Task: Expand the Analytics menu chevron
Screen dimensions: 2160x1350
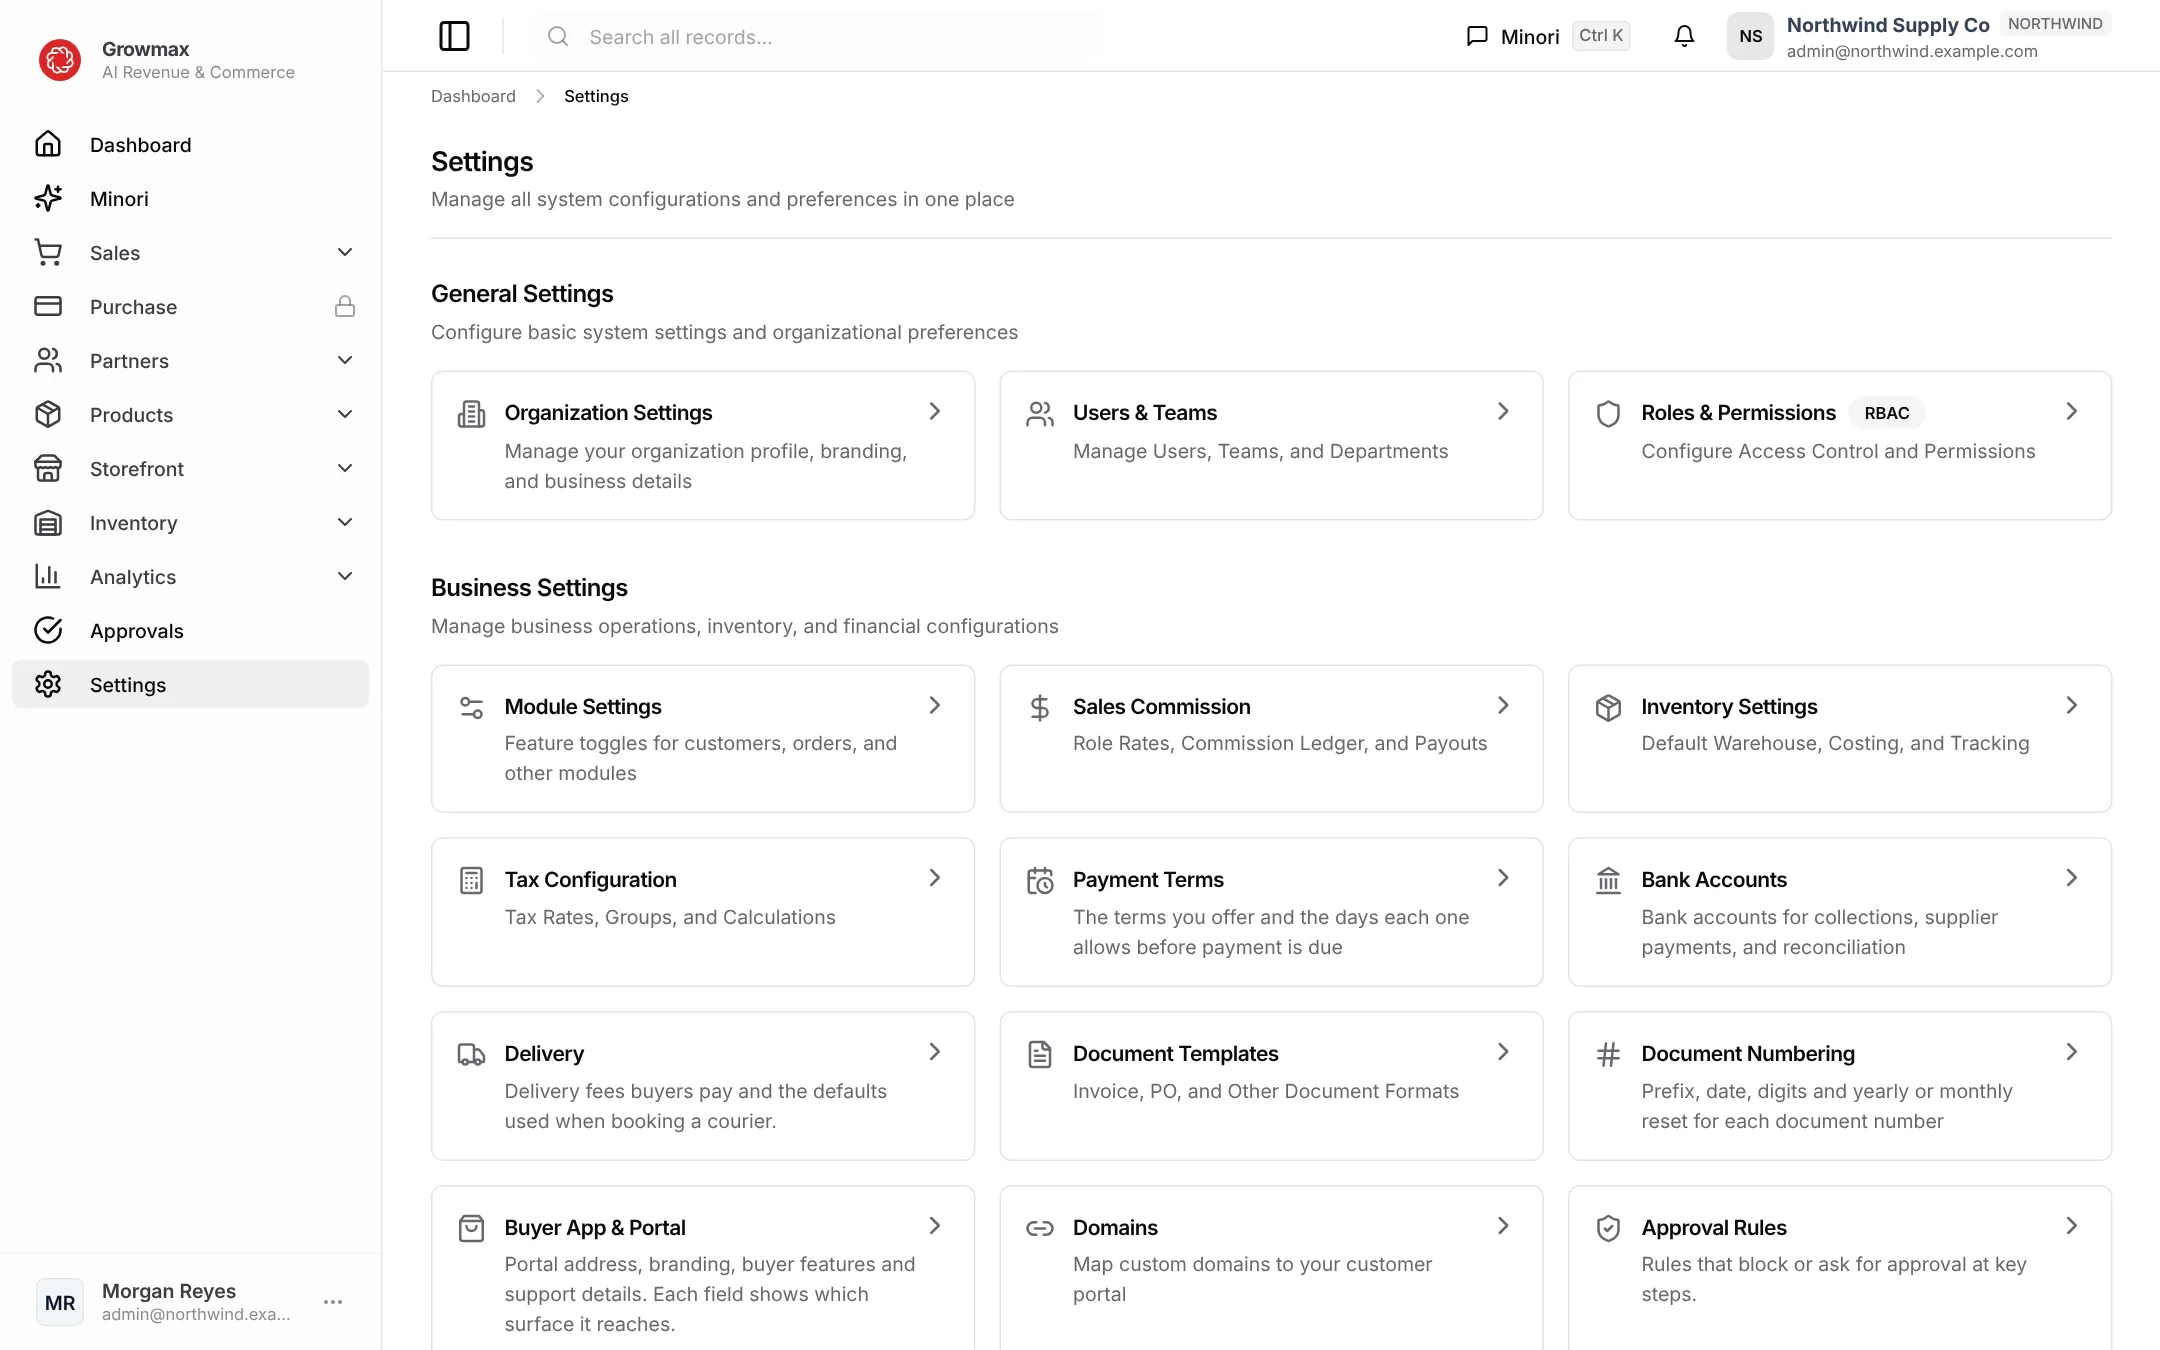Action: coord(345,576)
